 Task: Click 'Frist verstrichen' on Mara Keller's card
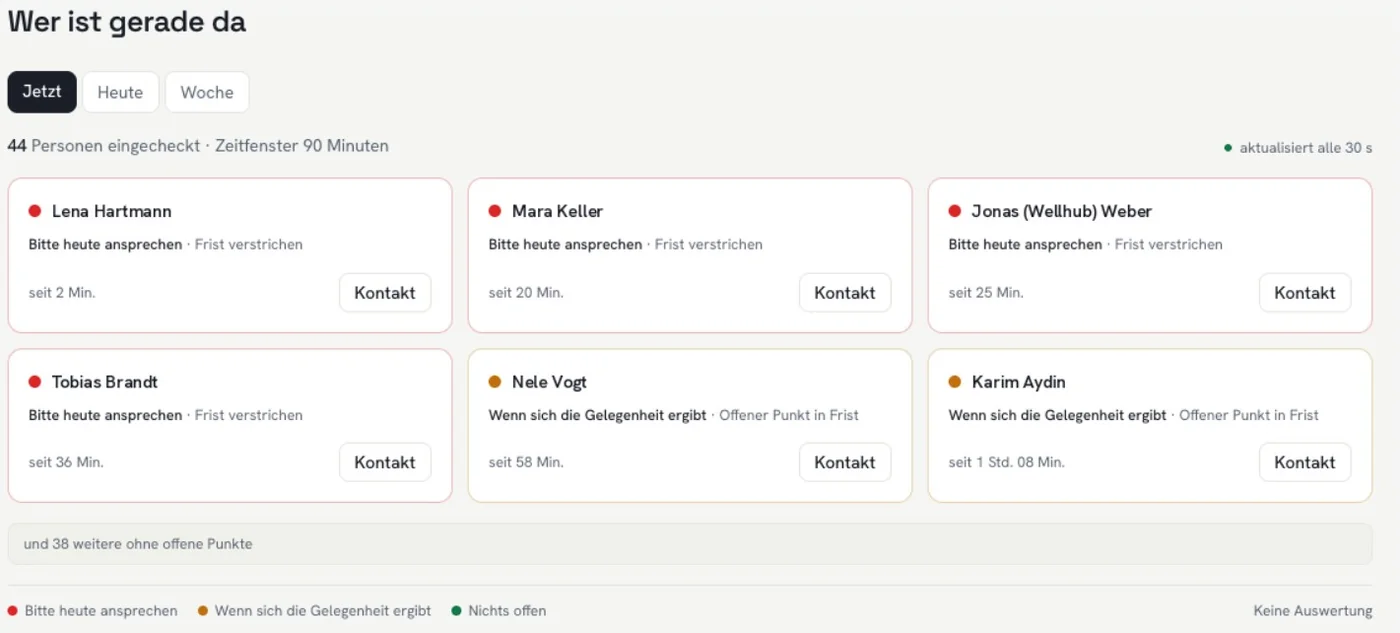coord(709,244)
